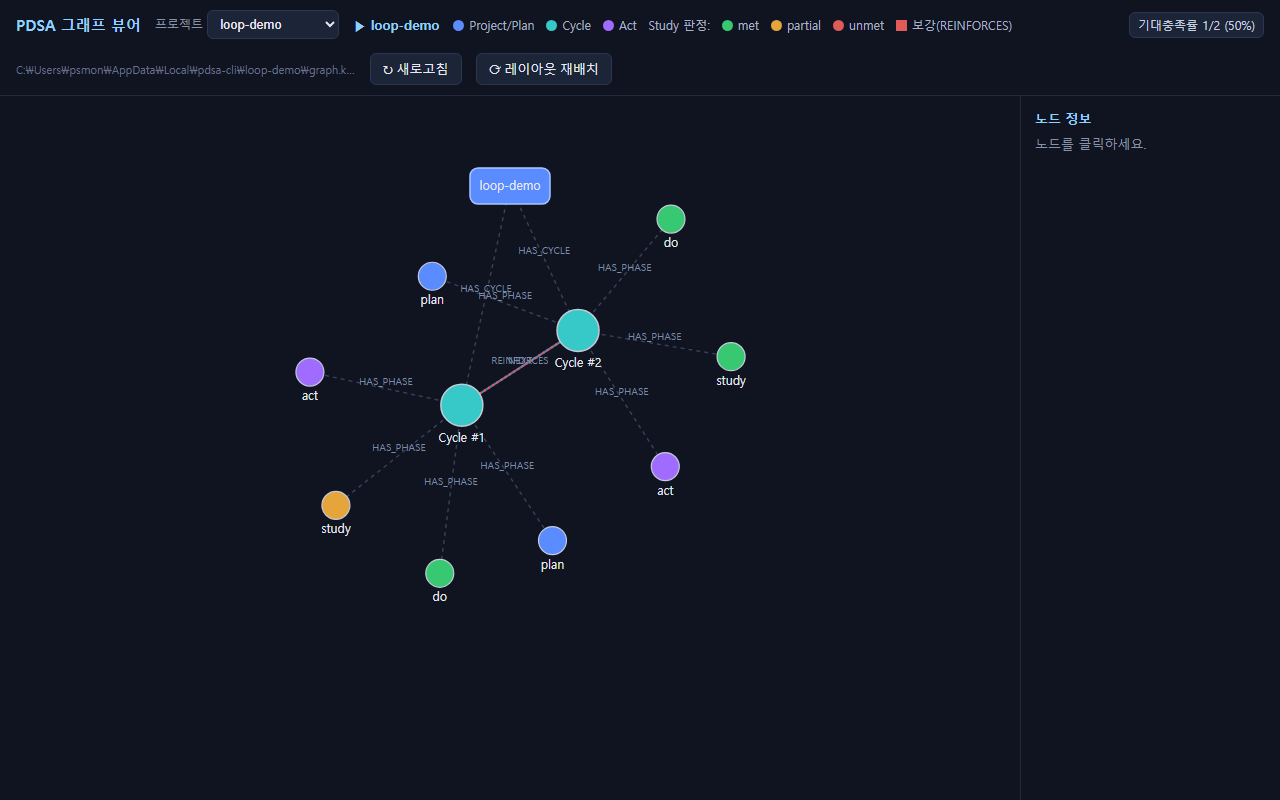Click the partial orange legend dot
This screenshot has width=1280, height=800.
(776, 26)
